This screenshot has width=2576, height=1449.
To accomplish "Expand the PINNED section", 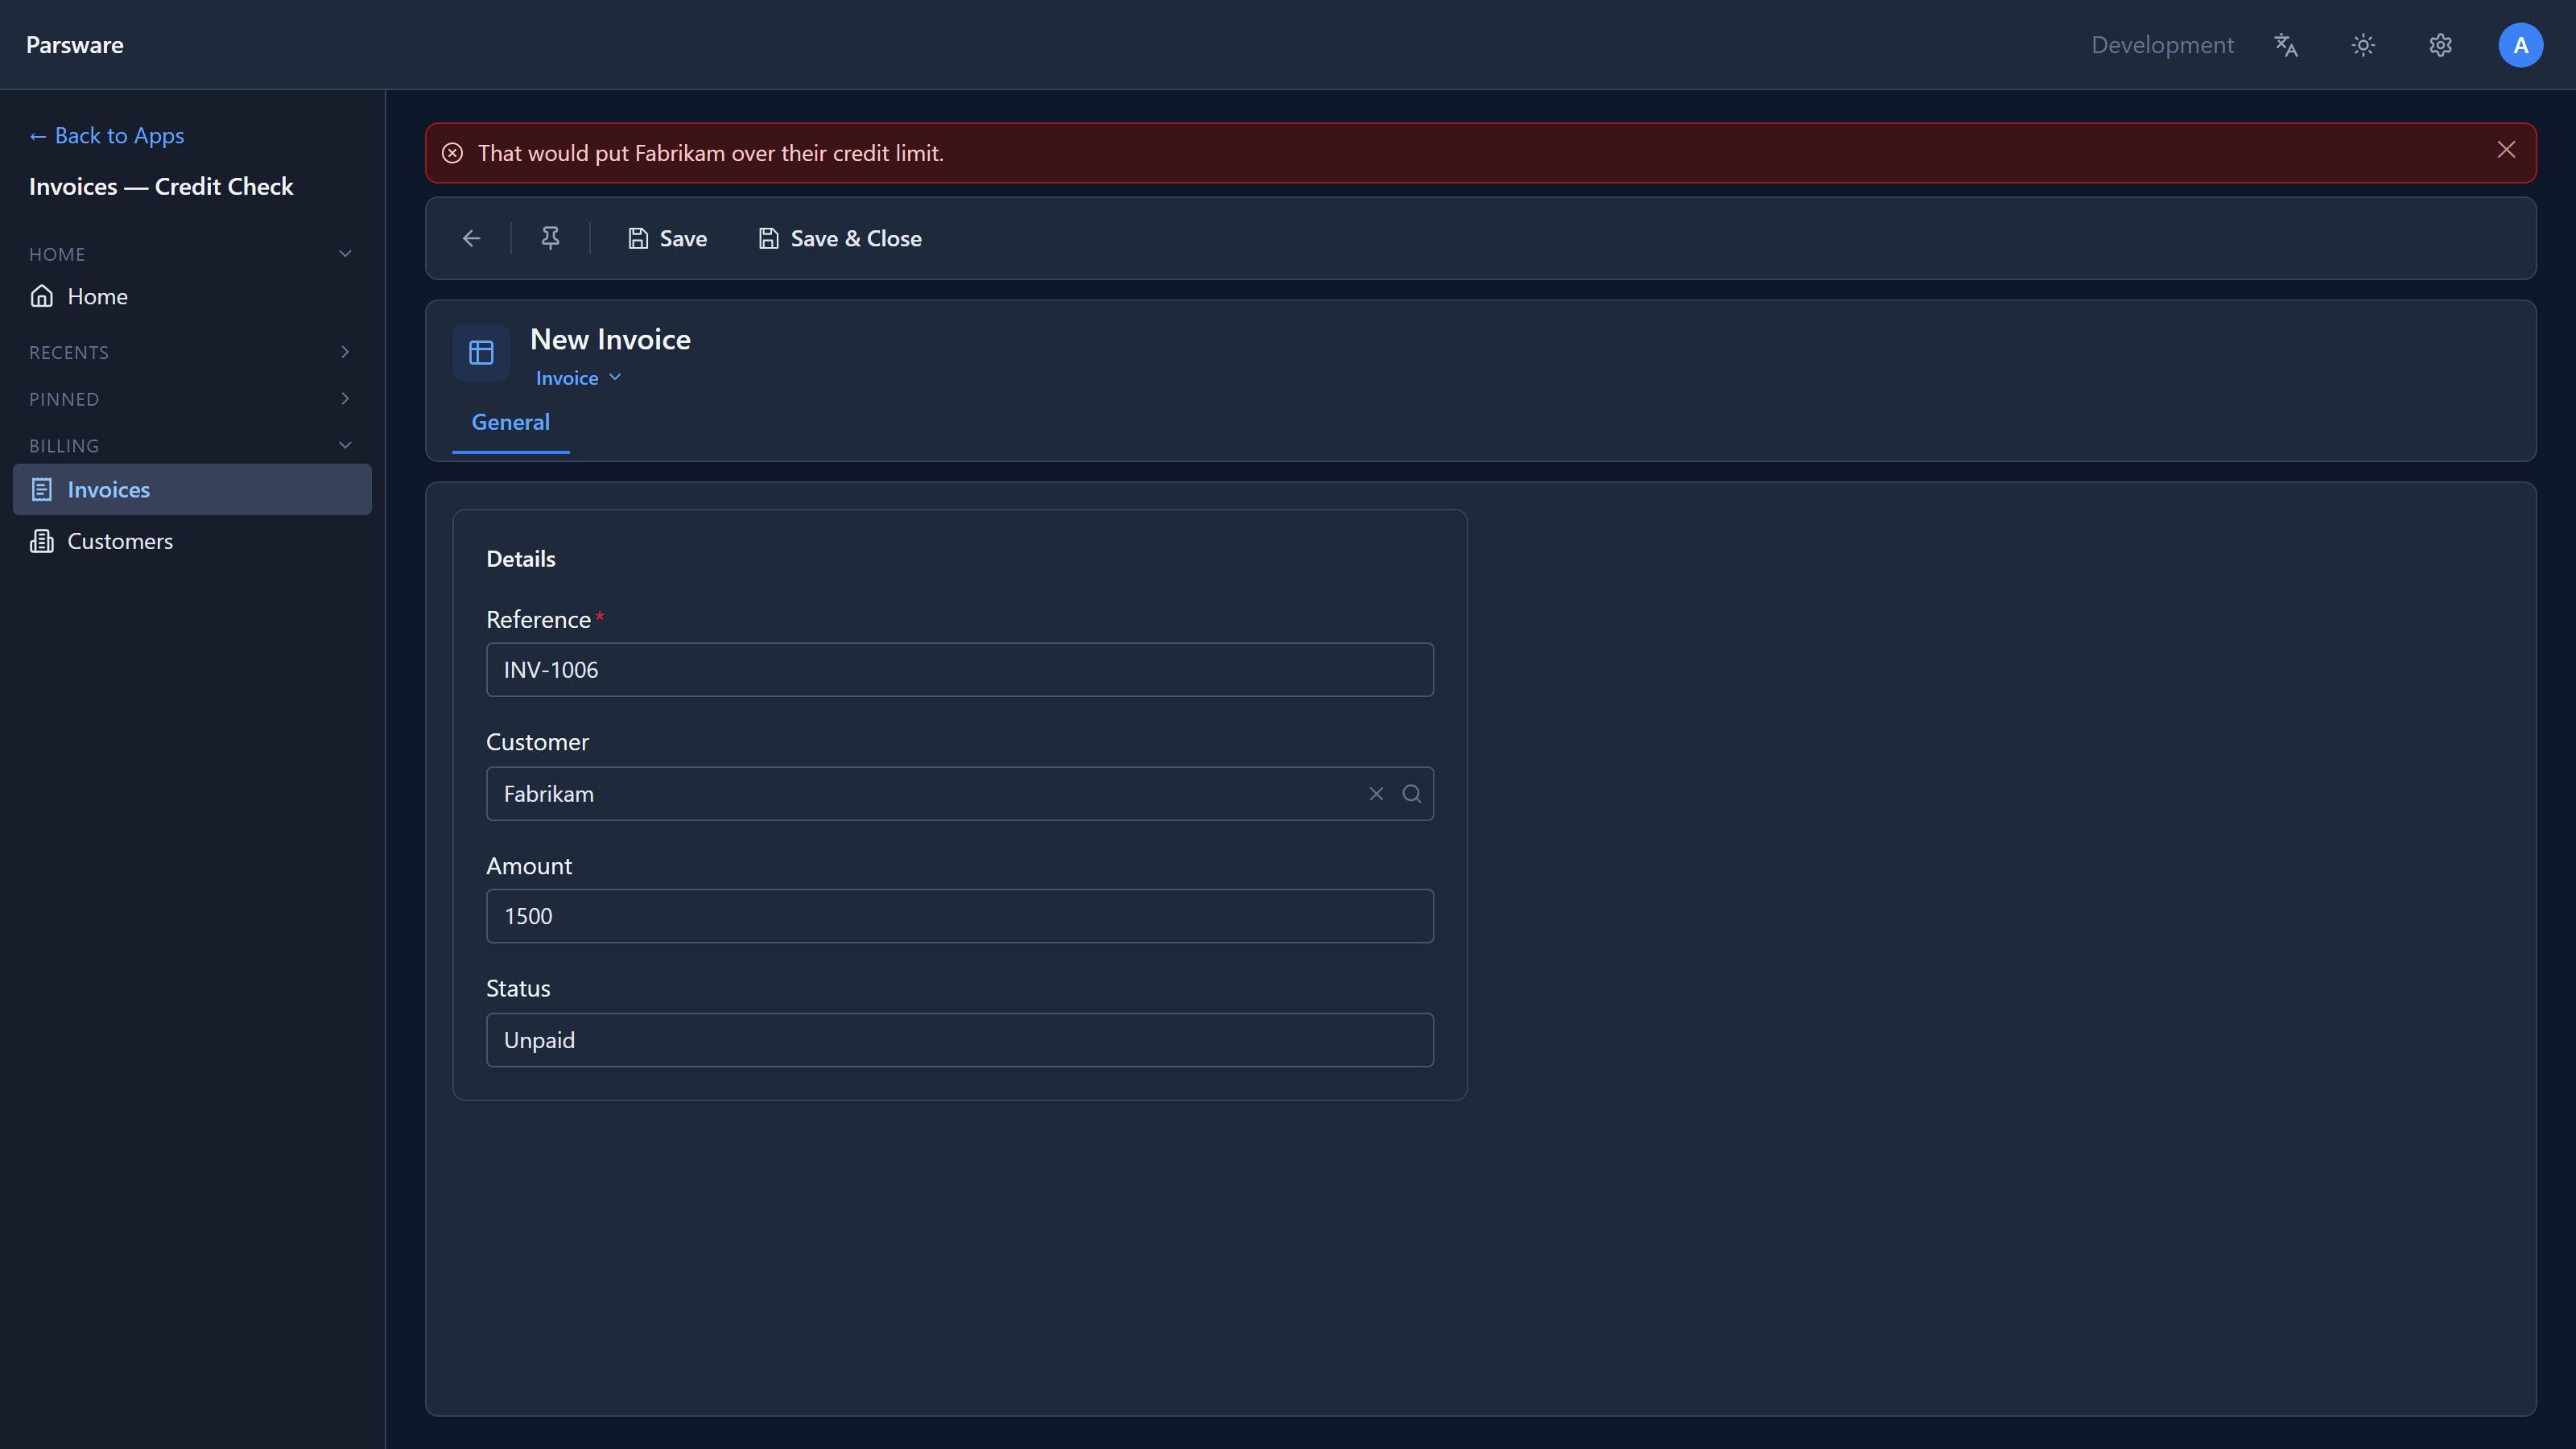I will [191, 399].
